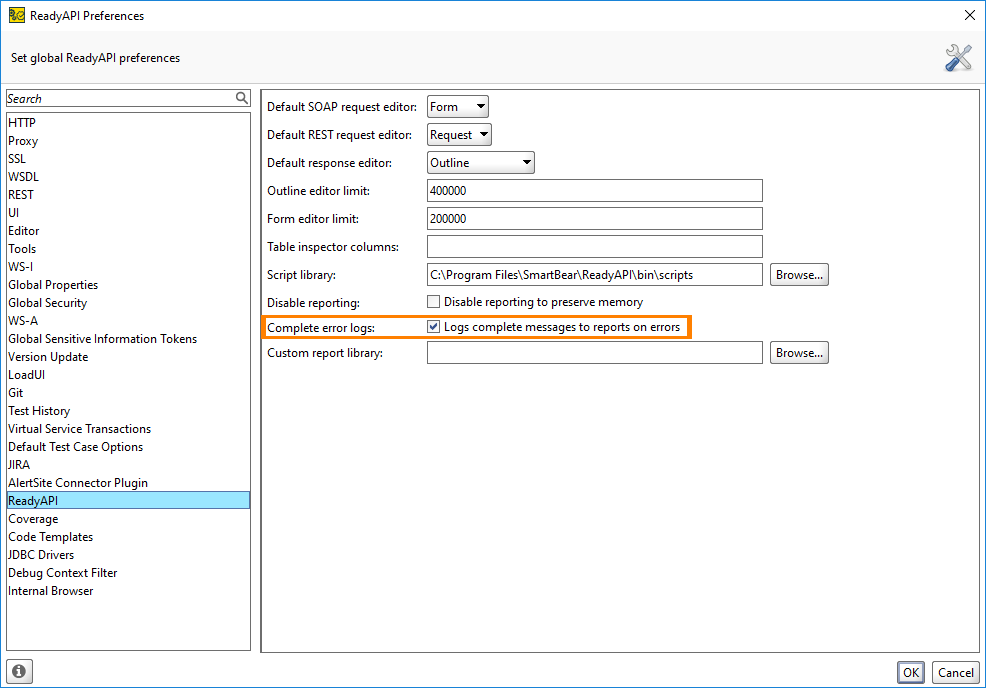Cancel the preferences dialog
Viewport: 986px width, 688px height.
coord(956,672)
